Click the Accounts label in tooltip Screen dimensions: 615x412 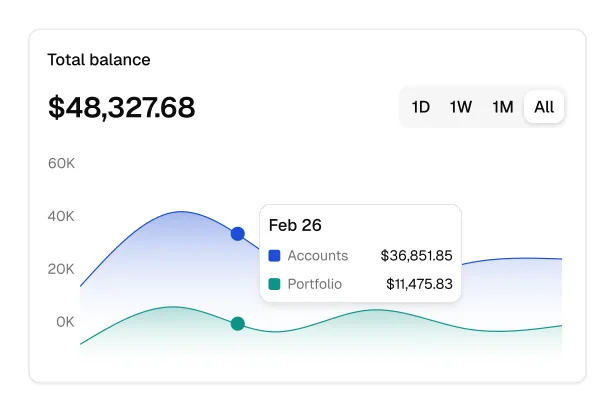(x=318, y=256)
